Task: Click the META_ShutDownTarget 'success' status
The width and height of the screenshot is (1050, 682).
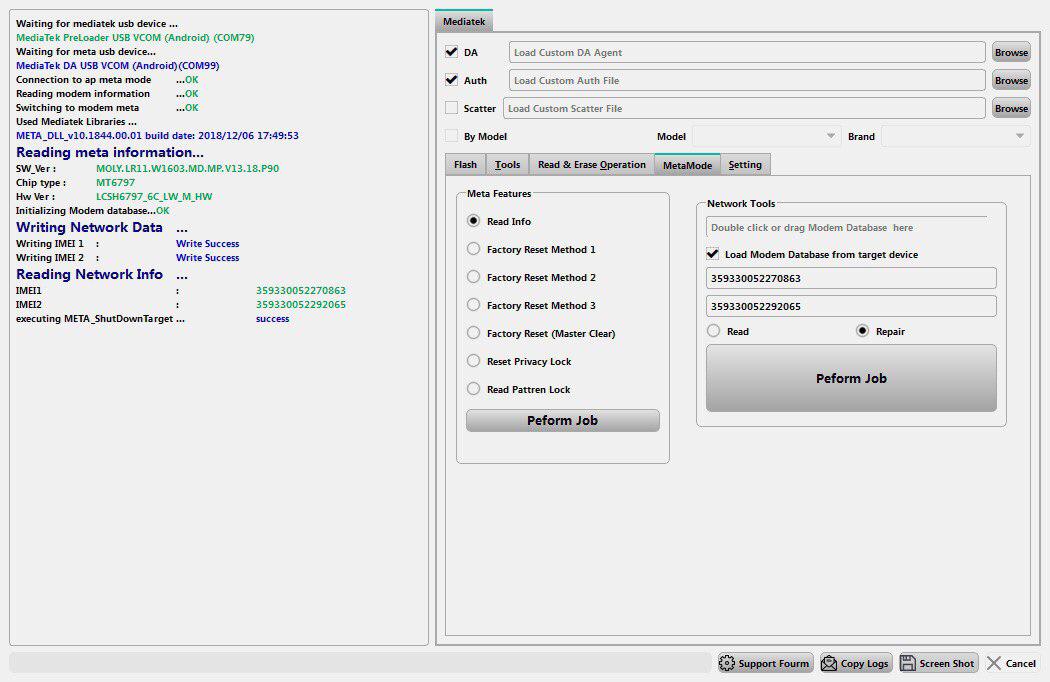Action: pyautogui.click(x=273, y=319)
